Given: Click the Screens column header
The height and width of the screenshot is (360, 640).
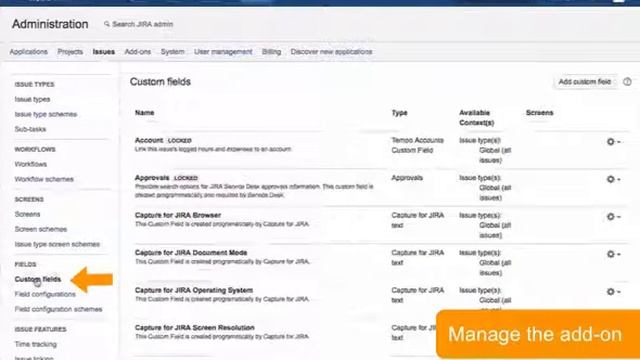Looking at the screenshot, I should [x=540, y=113].
